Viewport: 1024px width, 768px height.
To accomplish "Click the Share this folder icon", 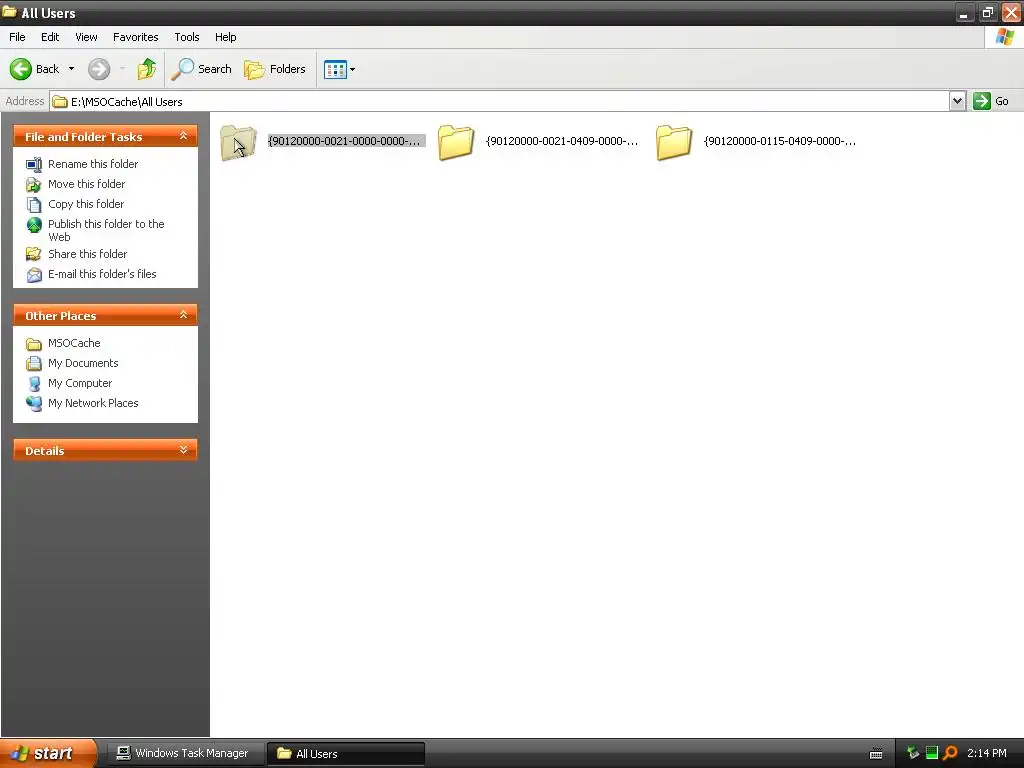I will 34,254.
